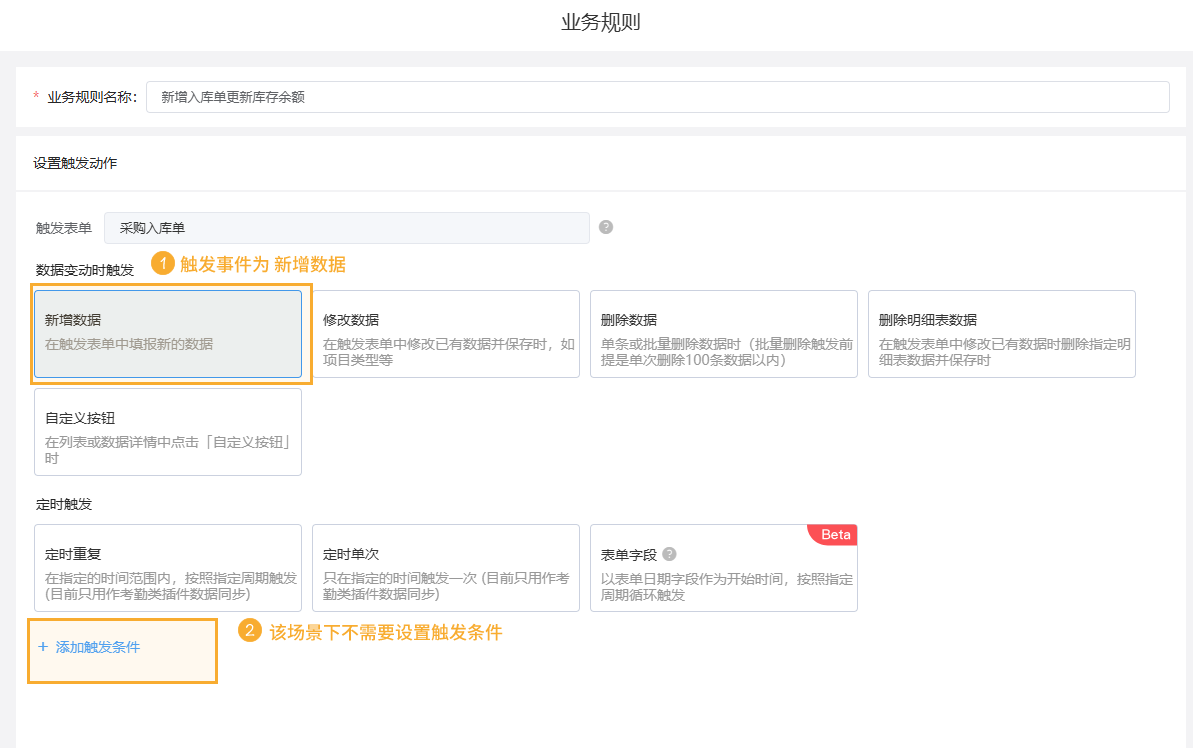Click the orange number 2 annotation badge
The height and width of the screenshot is (748, 1193).
(250, 631)
